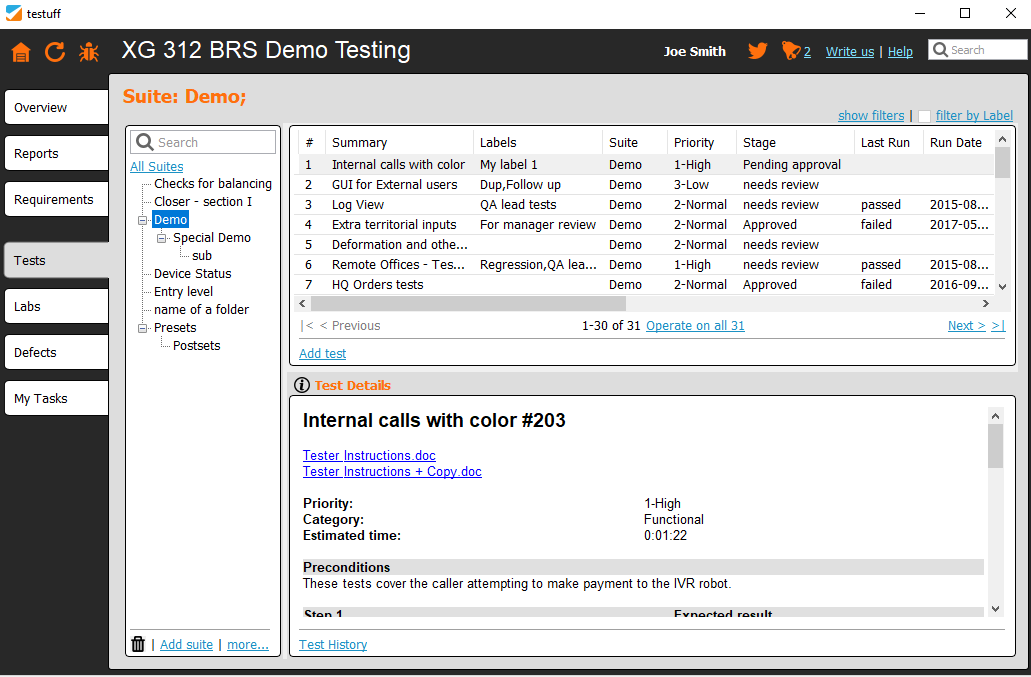Viewport: 1031px width, 677px height.
Task: Click the Test Details info icon
Action: click(302, 385)
